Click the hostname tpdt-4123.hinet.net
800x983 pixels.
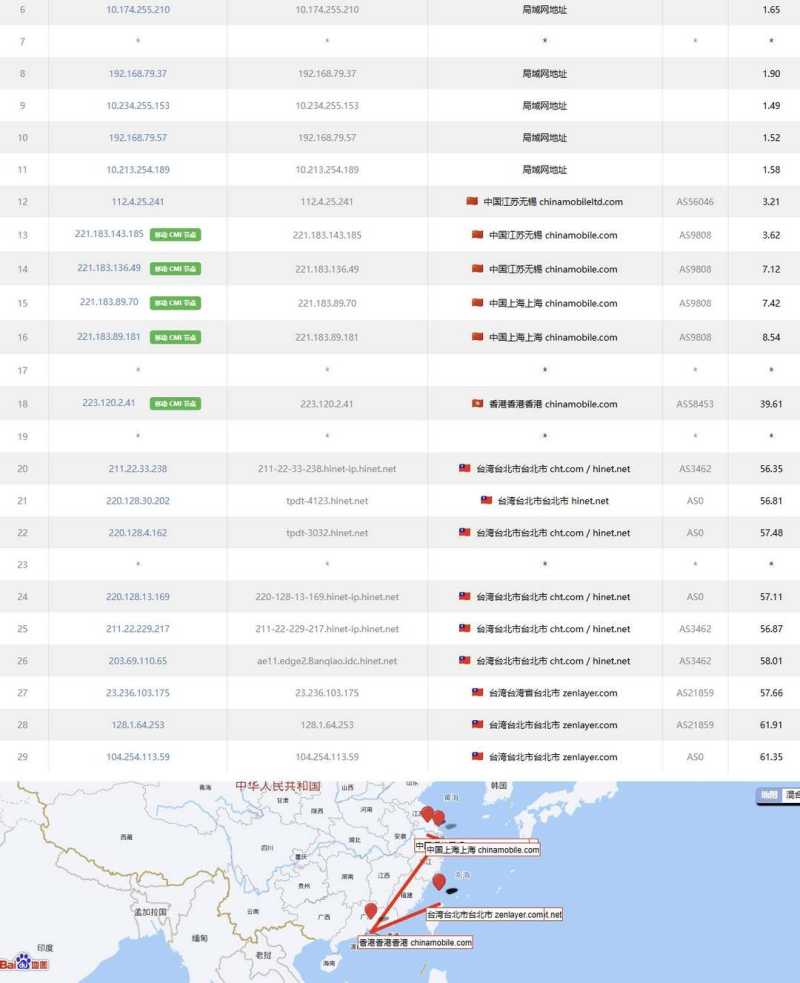[x=326, y=501]
